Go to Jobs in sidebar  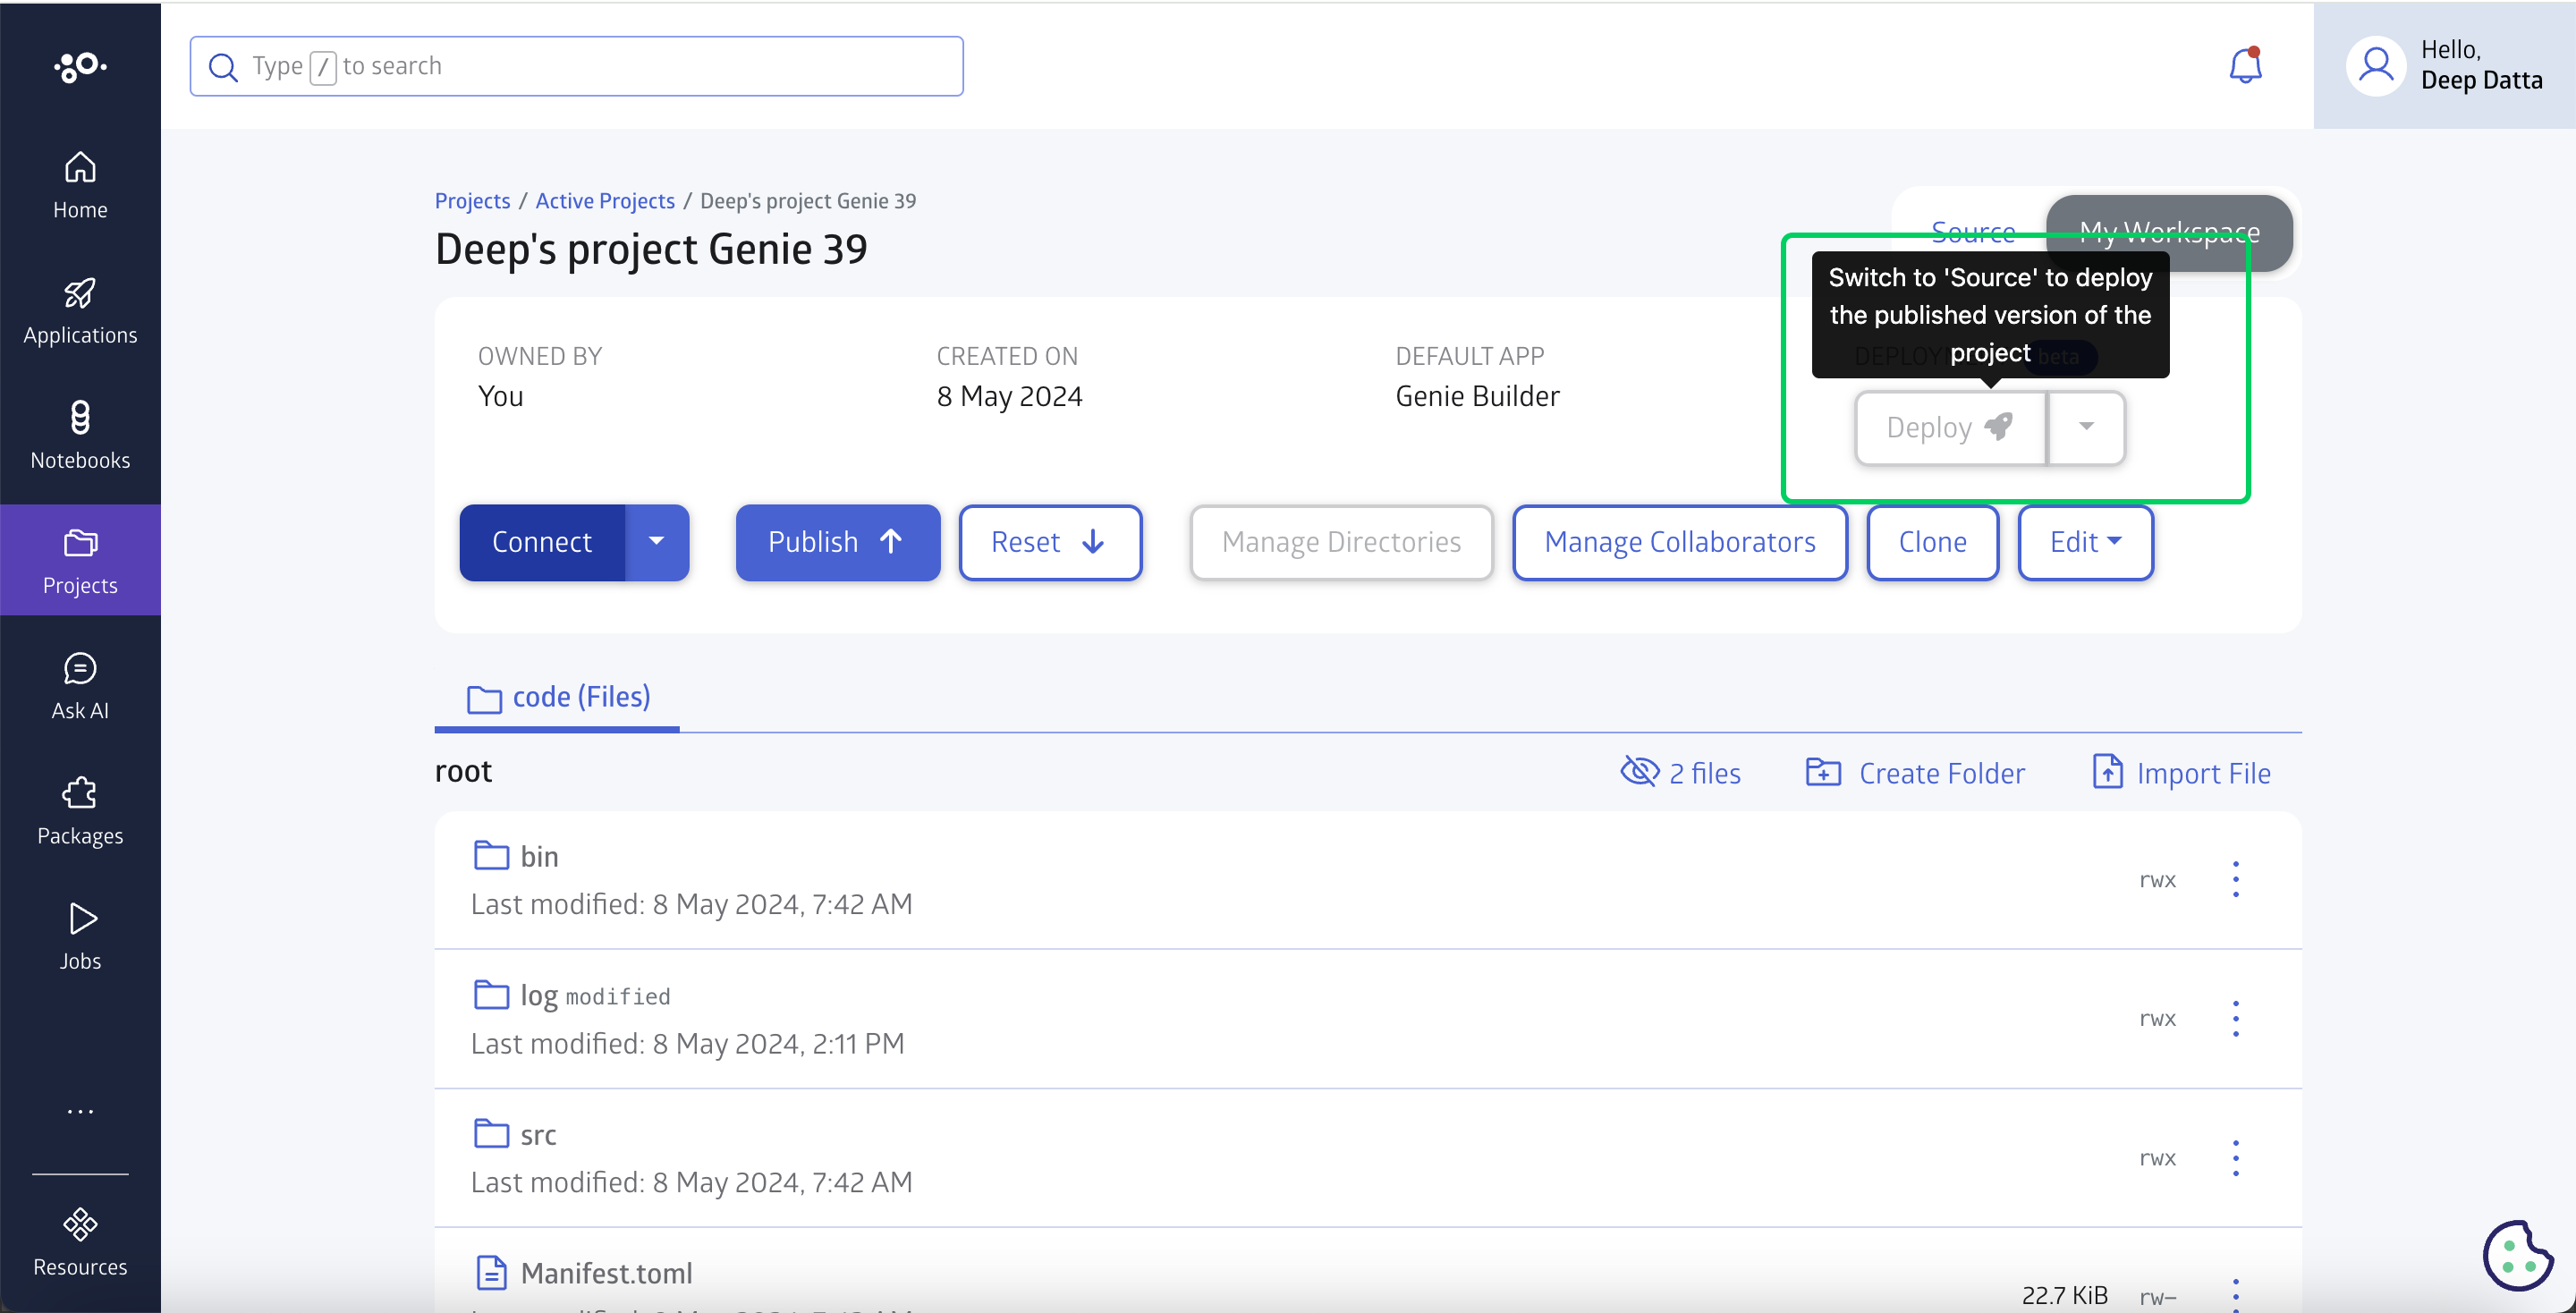point(80,936)
